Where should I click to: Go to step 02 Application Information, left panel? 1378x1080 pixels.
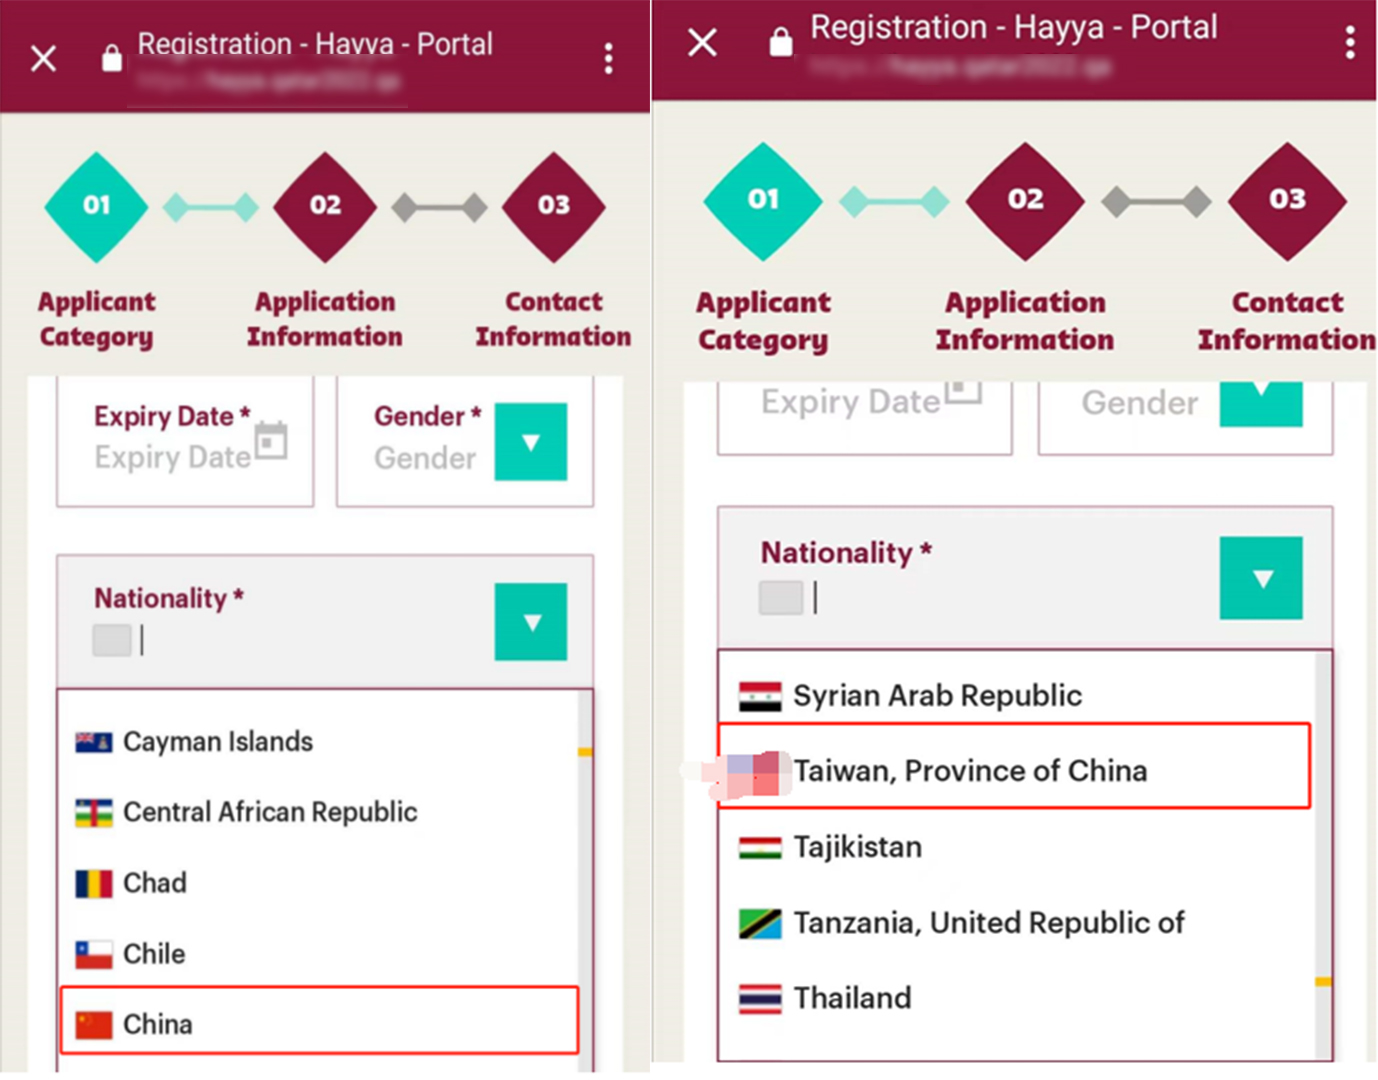pyautogui.click(x=325, y=205)
